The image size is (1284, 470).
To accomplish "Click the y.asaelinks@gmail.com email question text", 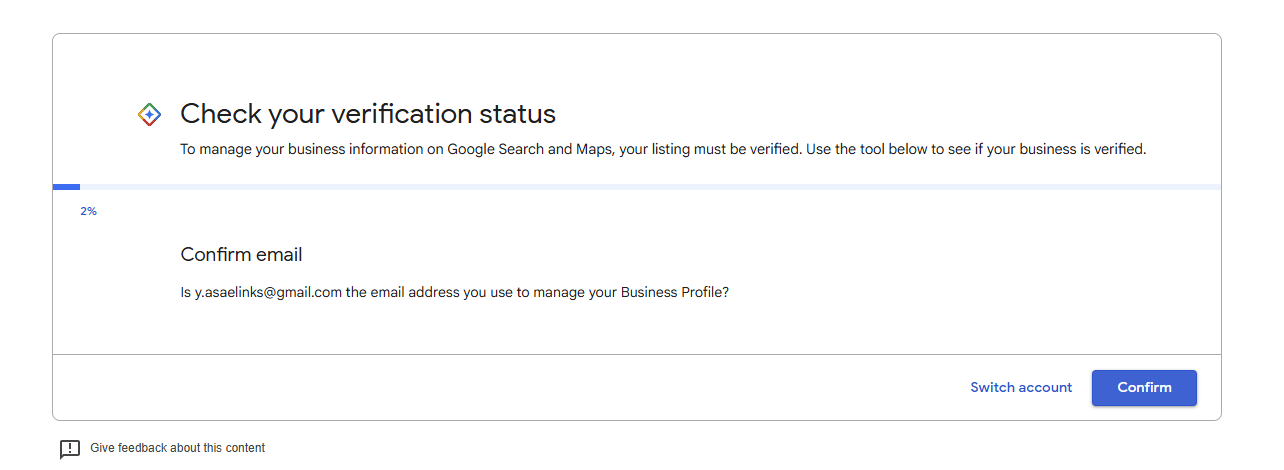I will (x=454, y=293).
